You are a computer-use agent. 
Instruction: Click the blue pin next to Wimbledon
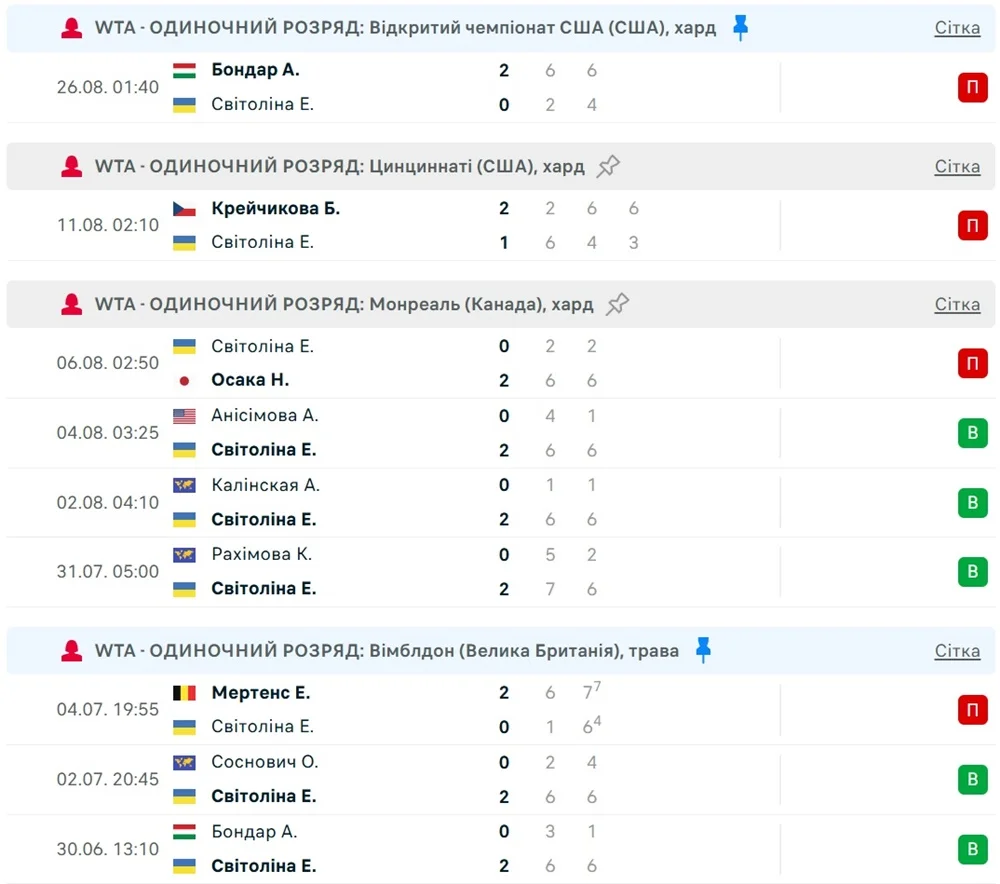[703, 651]
